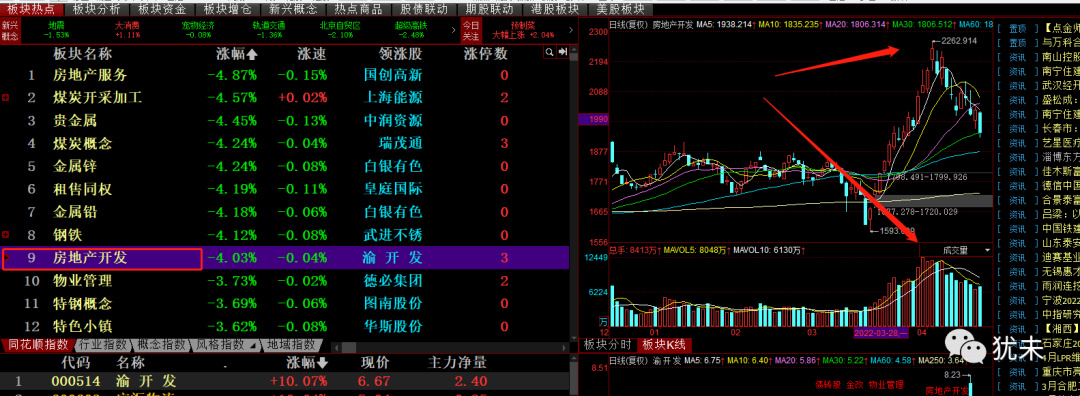Open the 期股联动 tab

(489, 9)
